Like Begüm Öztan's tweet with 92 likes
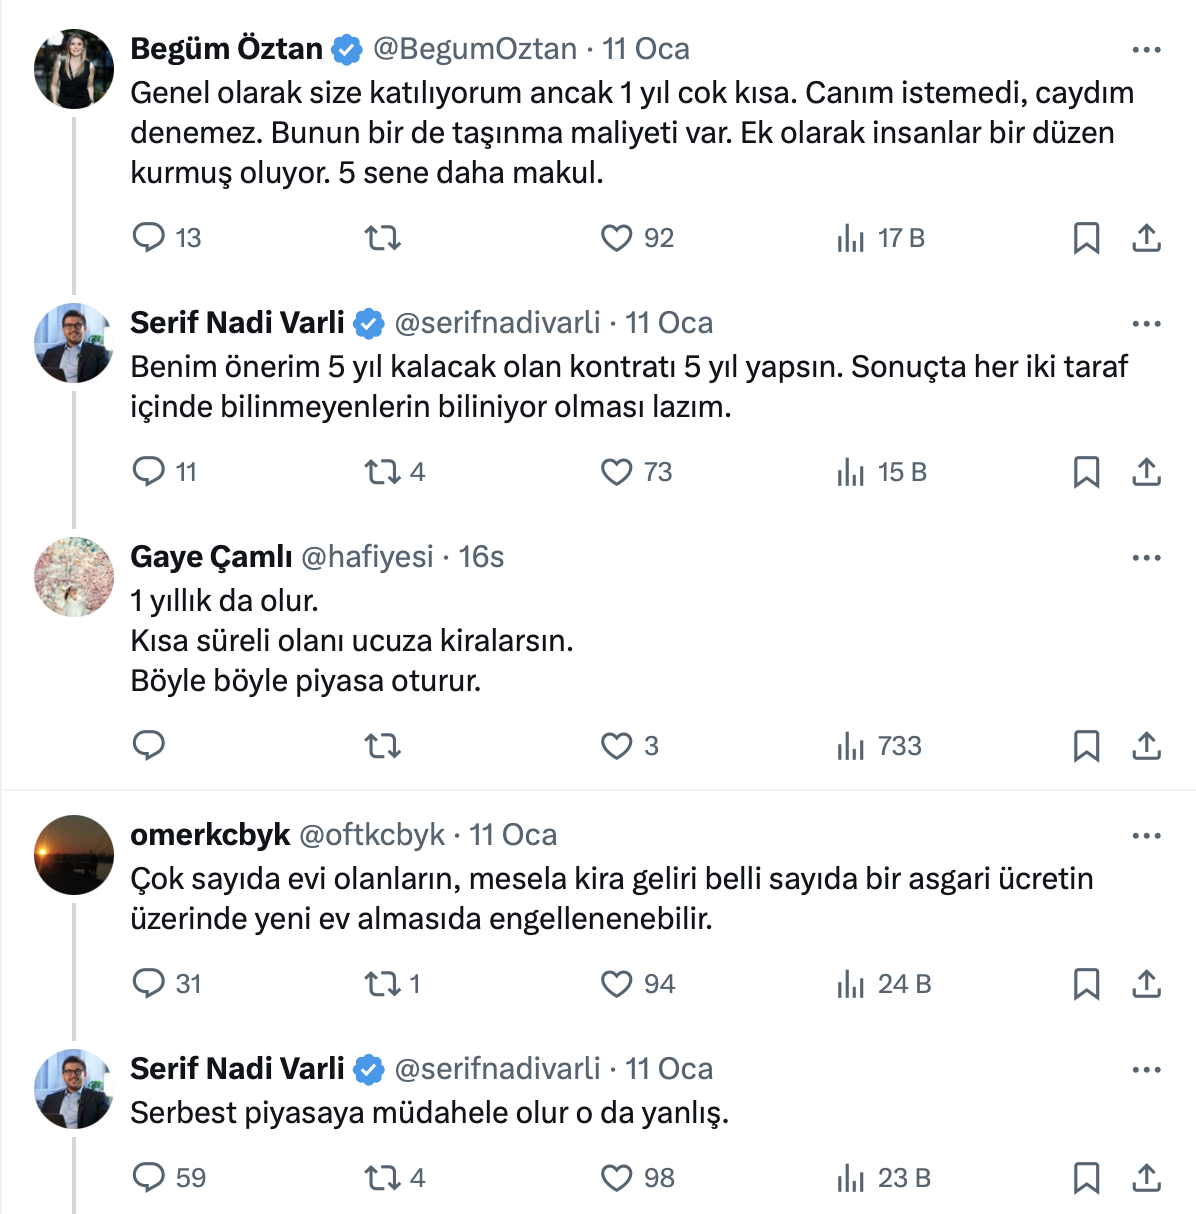1196x1214 pixels. (616, 238)
